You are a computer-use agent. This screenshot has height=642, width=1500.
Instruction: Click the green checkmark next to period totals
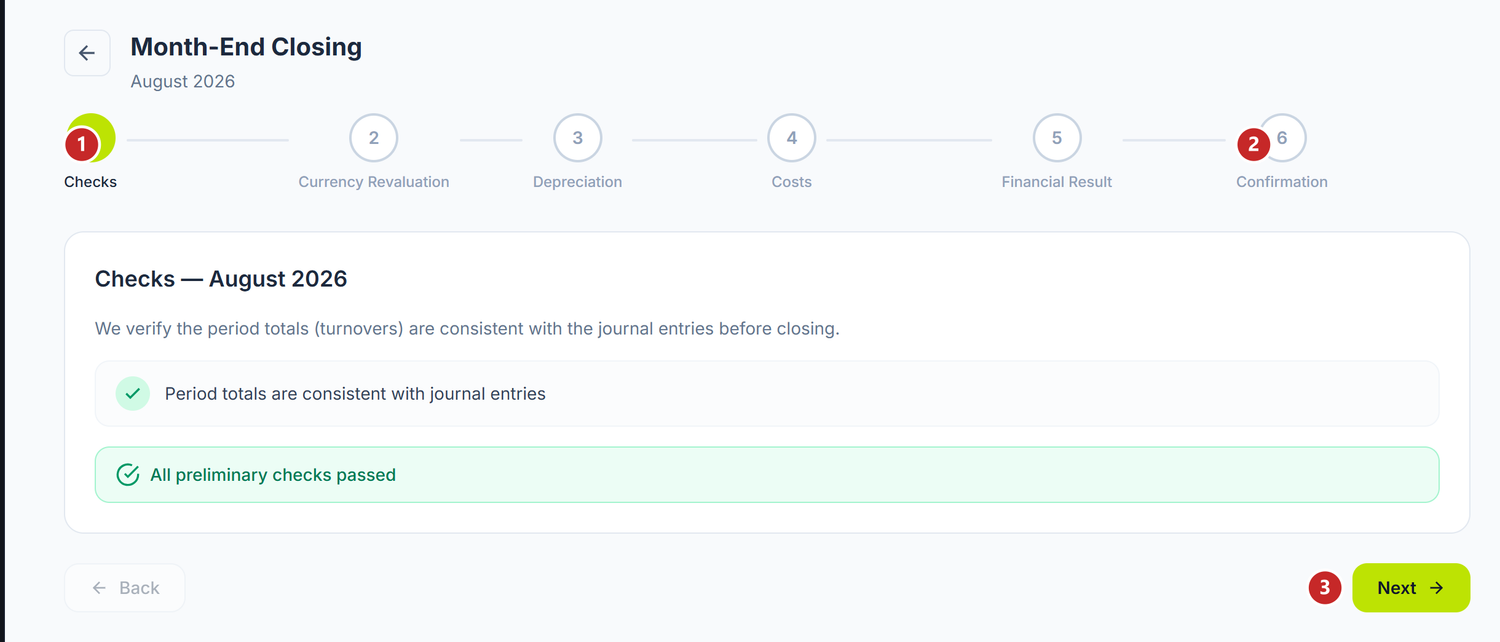click(133, 394)
